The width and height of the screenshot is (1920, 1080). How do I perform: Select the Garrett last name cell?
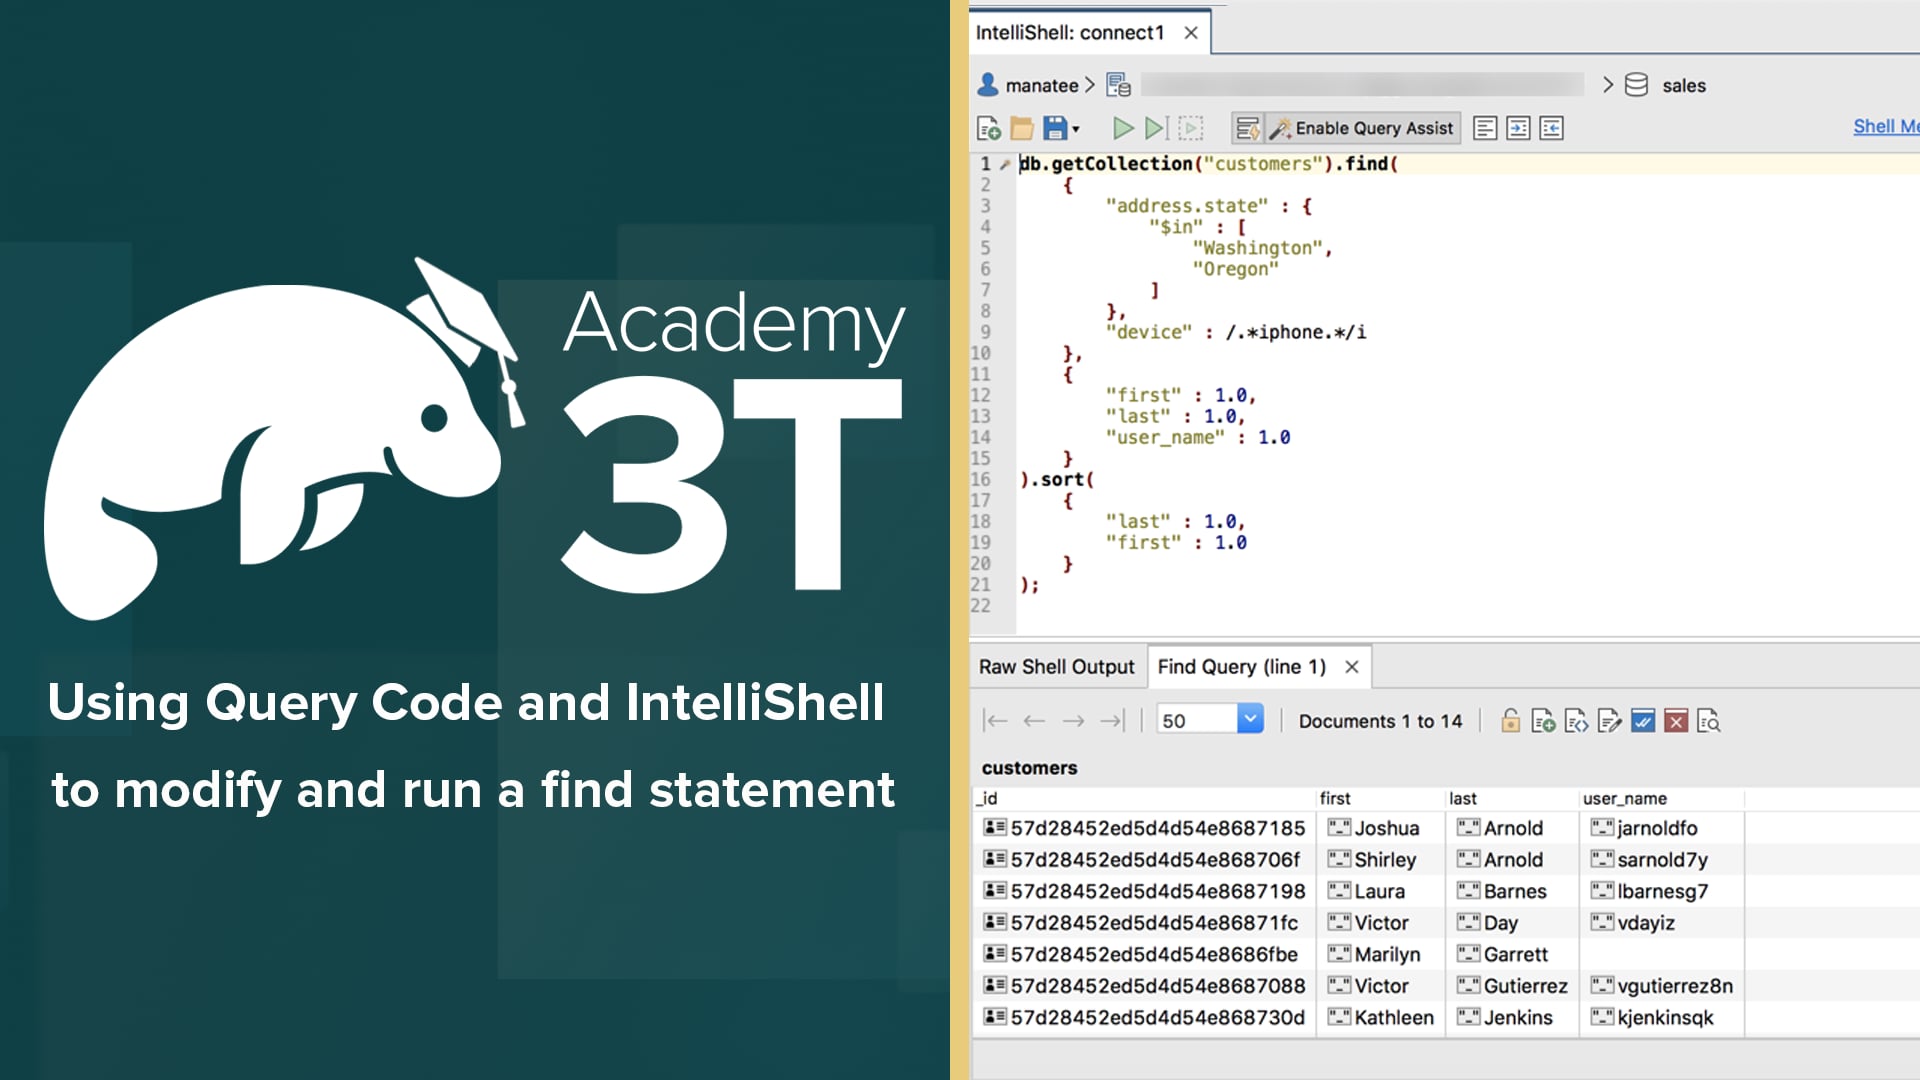1512,954
